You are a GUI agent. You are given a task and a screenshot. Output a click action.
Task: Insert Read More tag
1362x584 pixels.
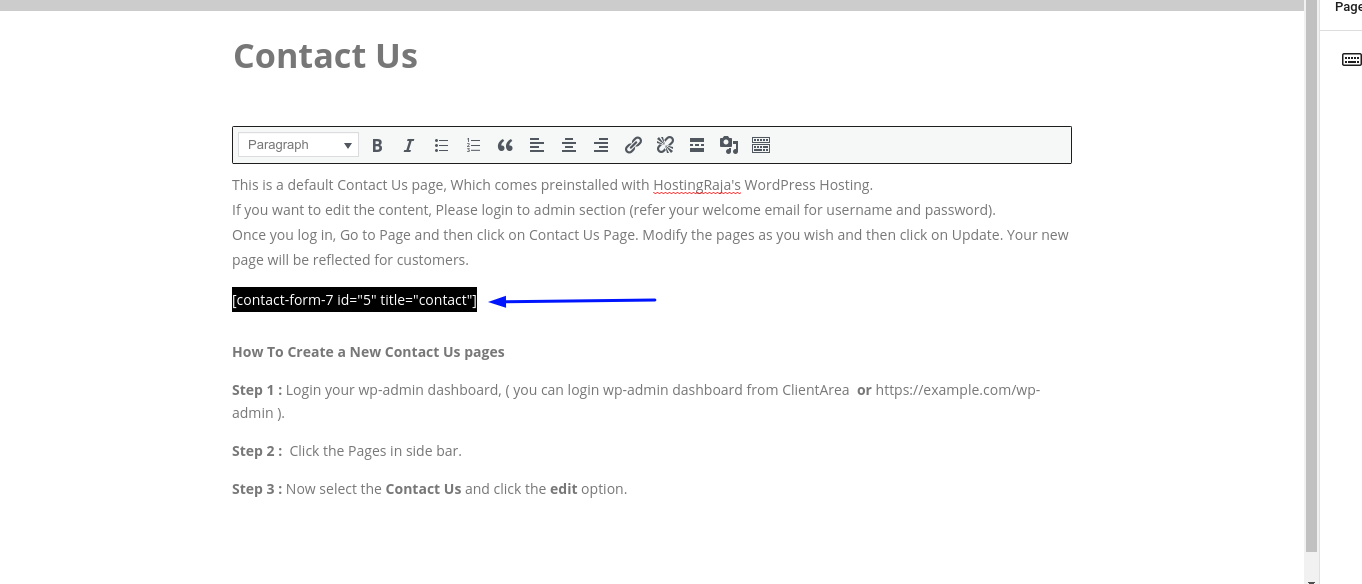[697, 146]
